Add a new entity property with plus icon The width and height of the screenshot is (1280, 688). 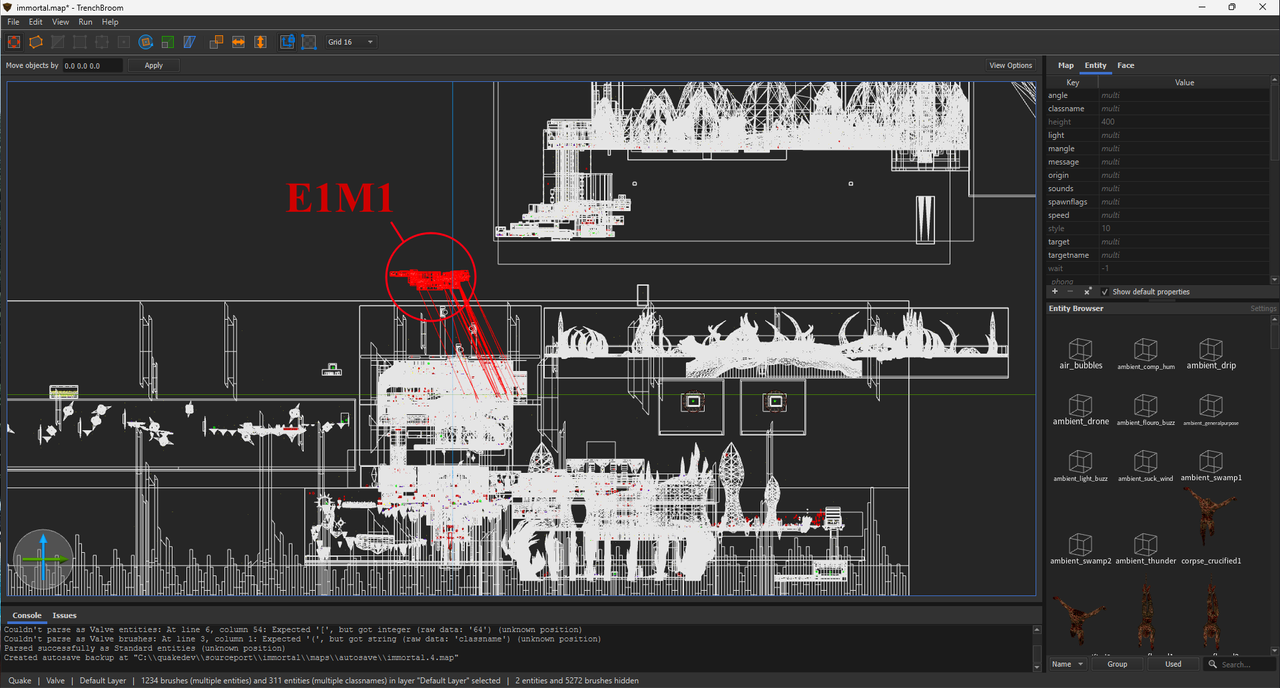[1055, 291]
